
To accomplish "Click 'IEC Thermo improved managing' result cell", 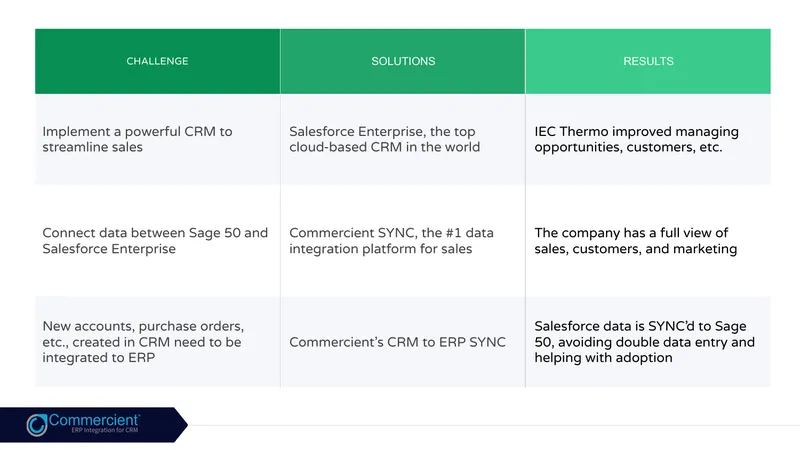I will (x=648, y=139).
